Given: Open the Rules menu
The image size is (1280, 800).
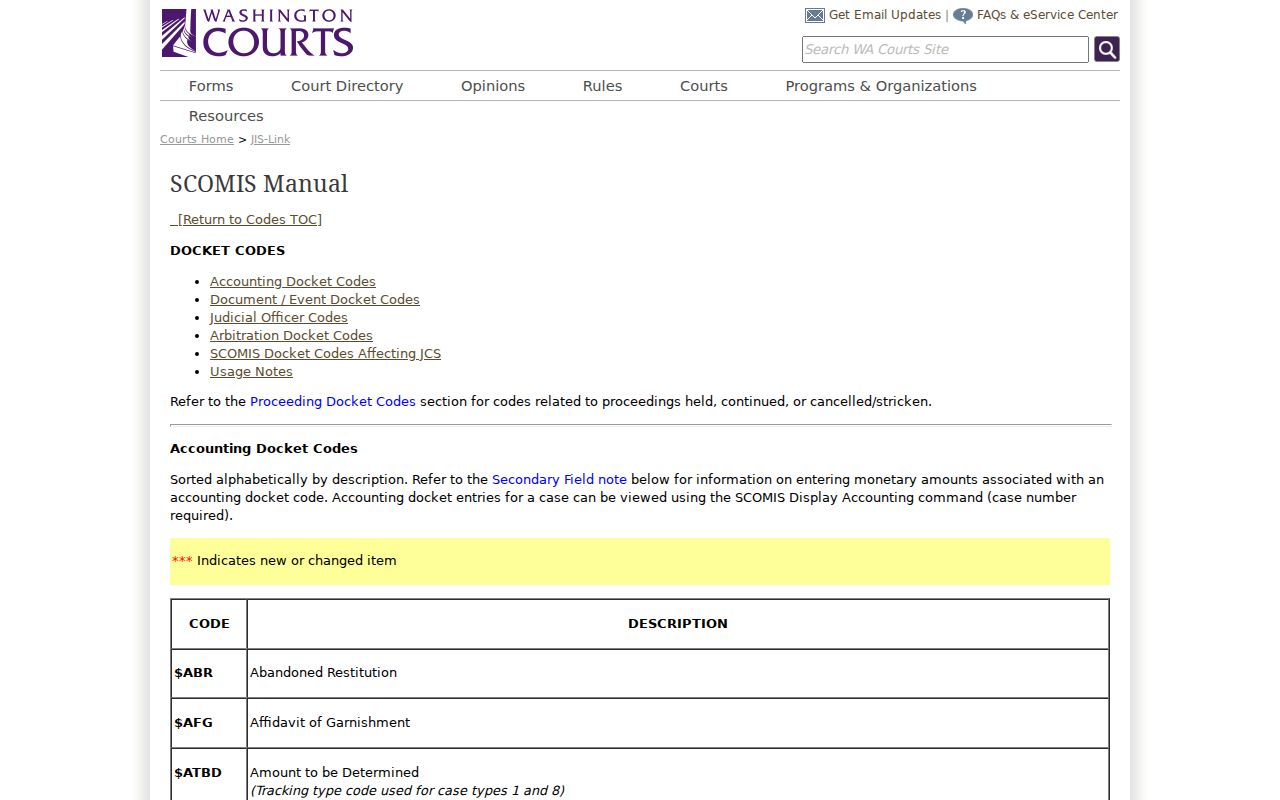Looking at the screenshot, I should tap(603, 86).
